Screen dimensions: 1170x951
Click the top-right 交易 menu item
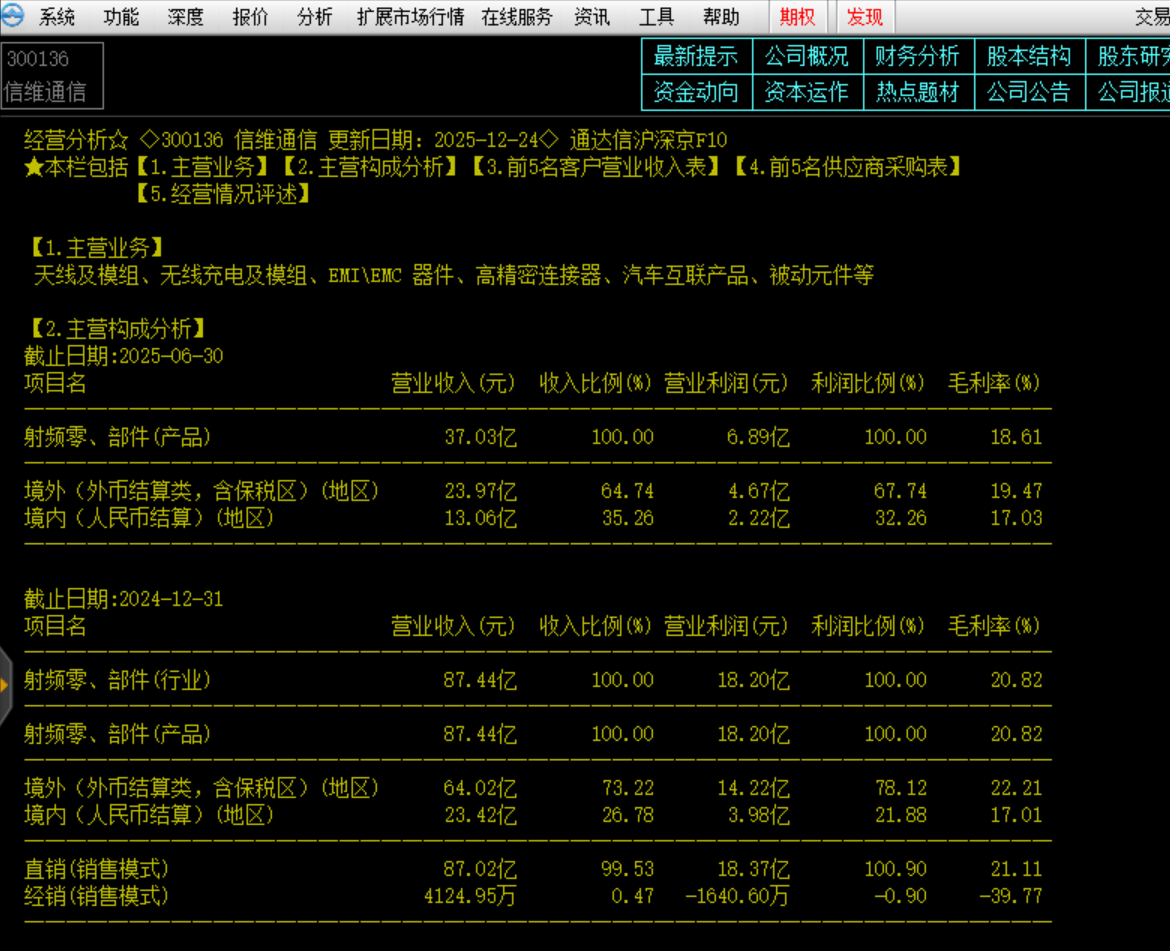(1152, 16)
